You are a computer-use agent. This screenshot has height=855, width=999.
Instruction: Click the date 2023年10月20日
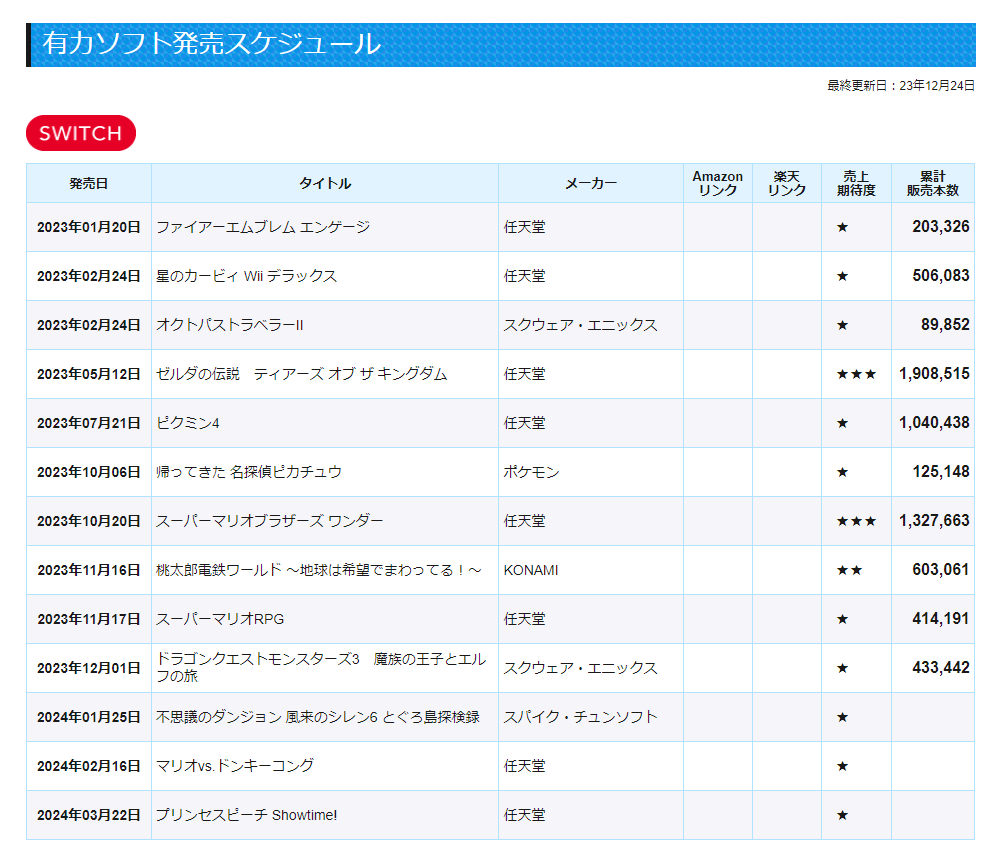pos(89,521)
